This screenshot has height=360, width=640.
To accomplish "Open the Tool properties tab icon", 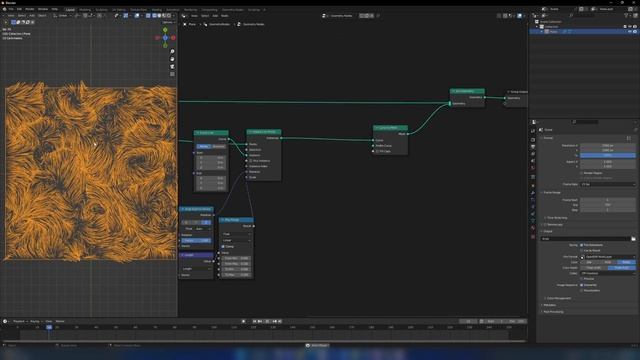I will [x=533, y=131].
